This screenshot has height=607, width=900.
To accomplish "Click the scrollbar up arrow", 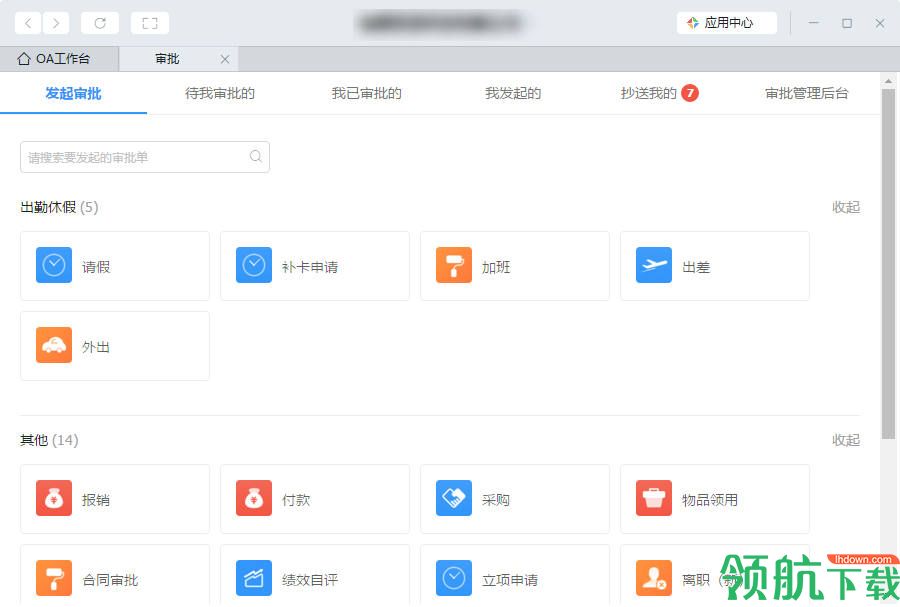I will coord(889,81).
